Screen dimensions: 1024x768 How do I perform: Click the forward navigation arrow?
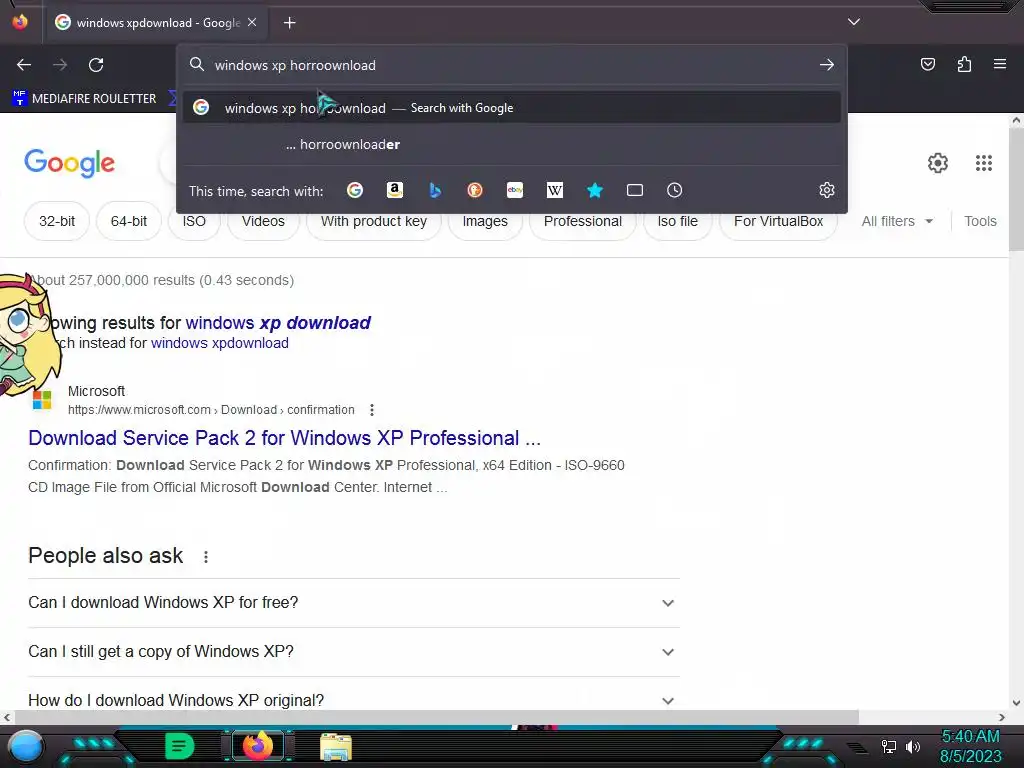(x=60, y=65)
